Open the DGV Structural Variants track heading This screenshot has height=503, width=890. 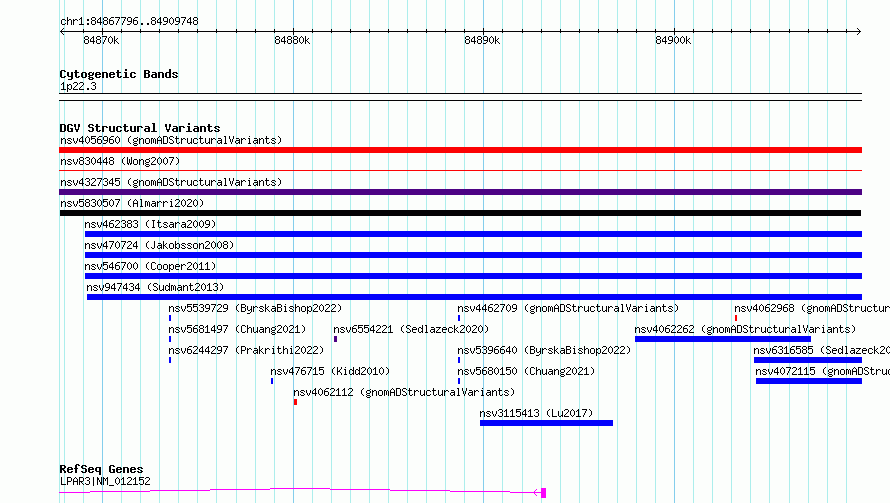click(x=140, y=128)
